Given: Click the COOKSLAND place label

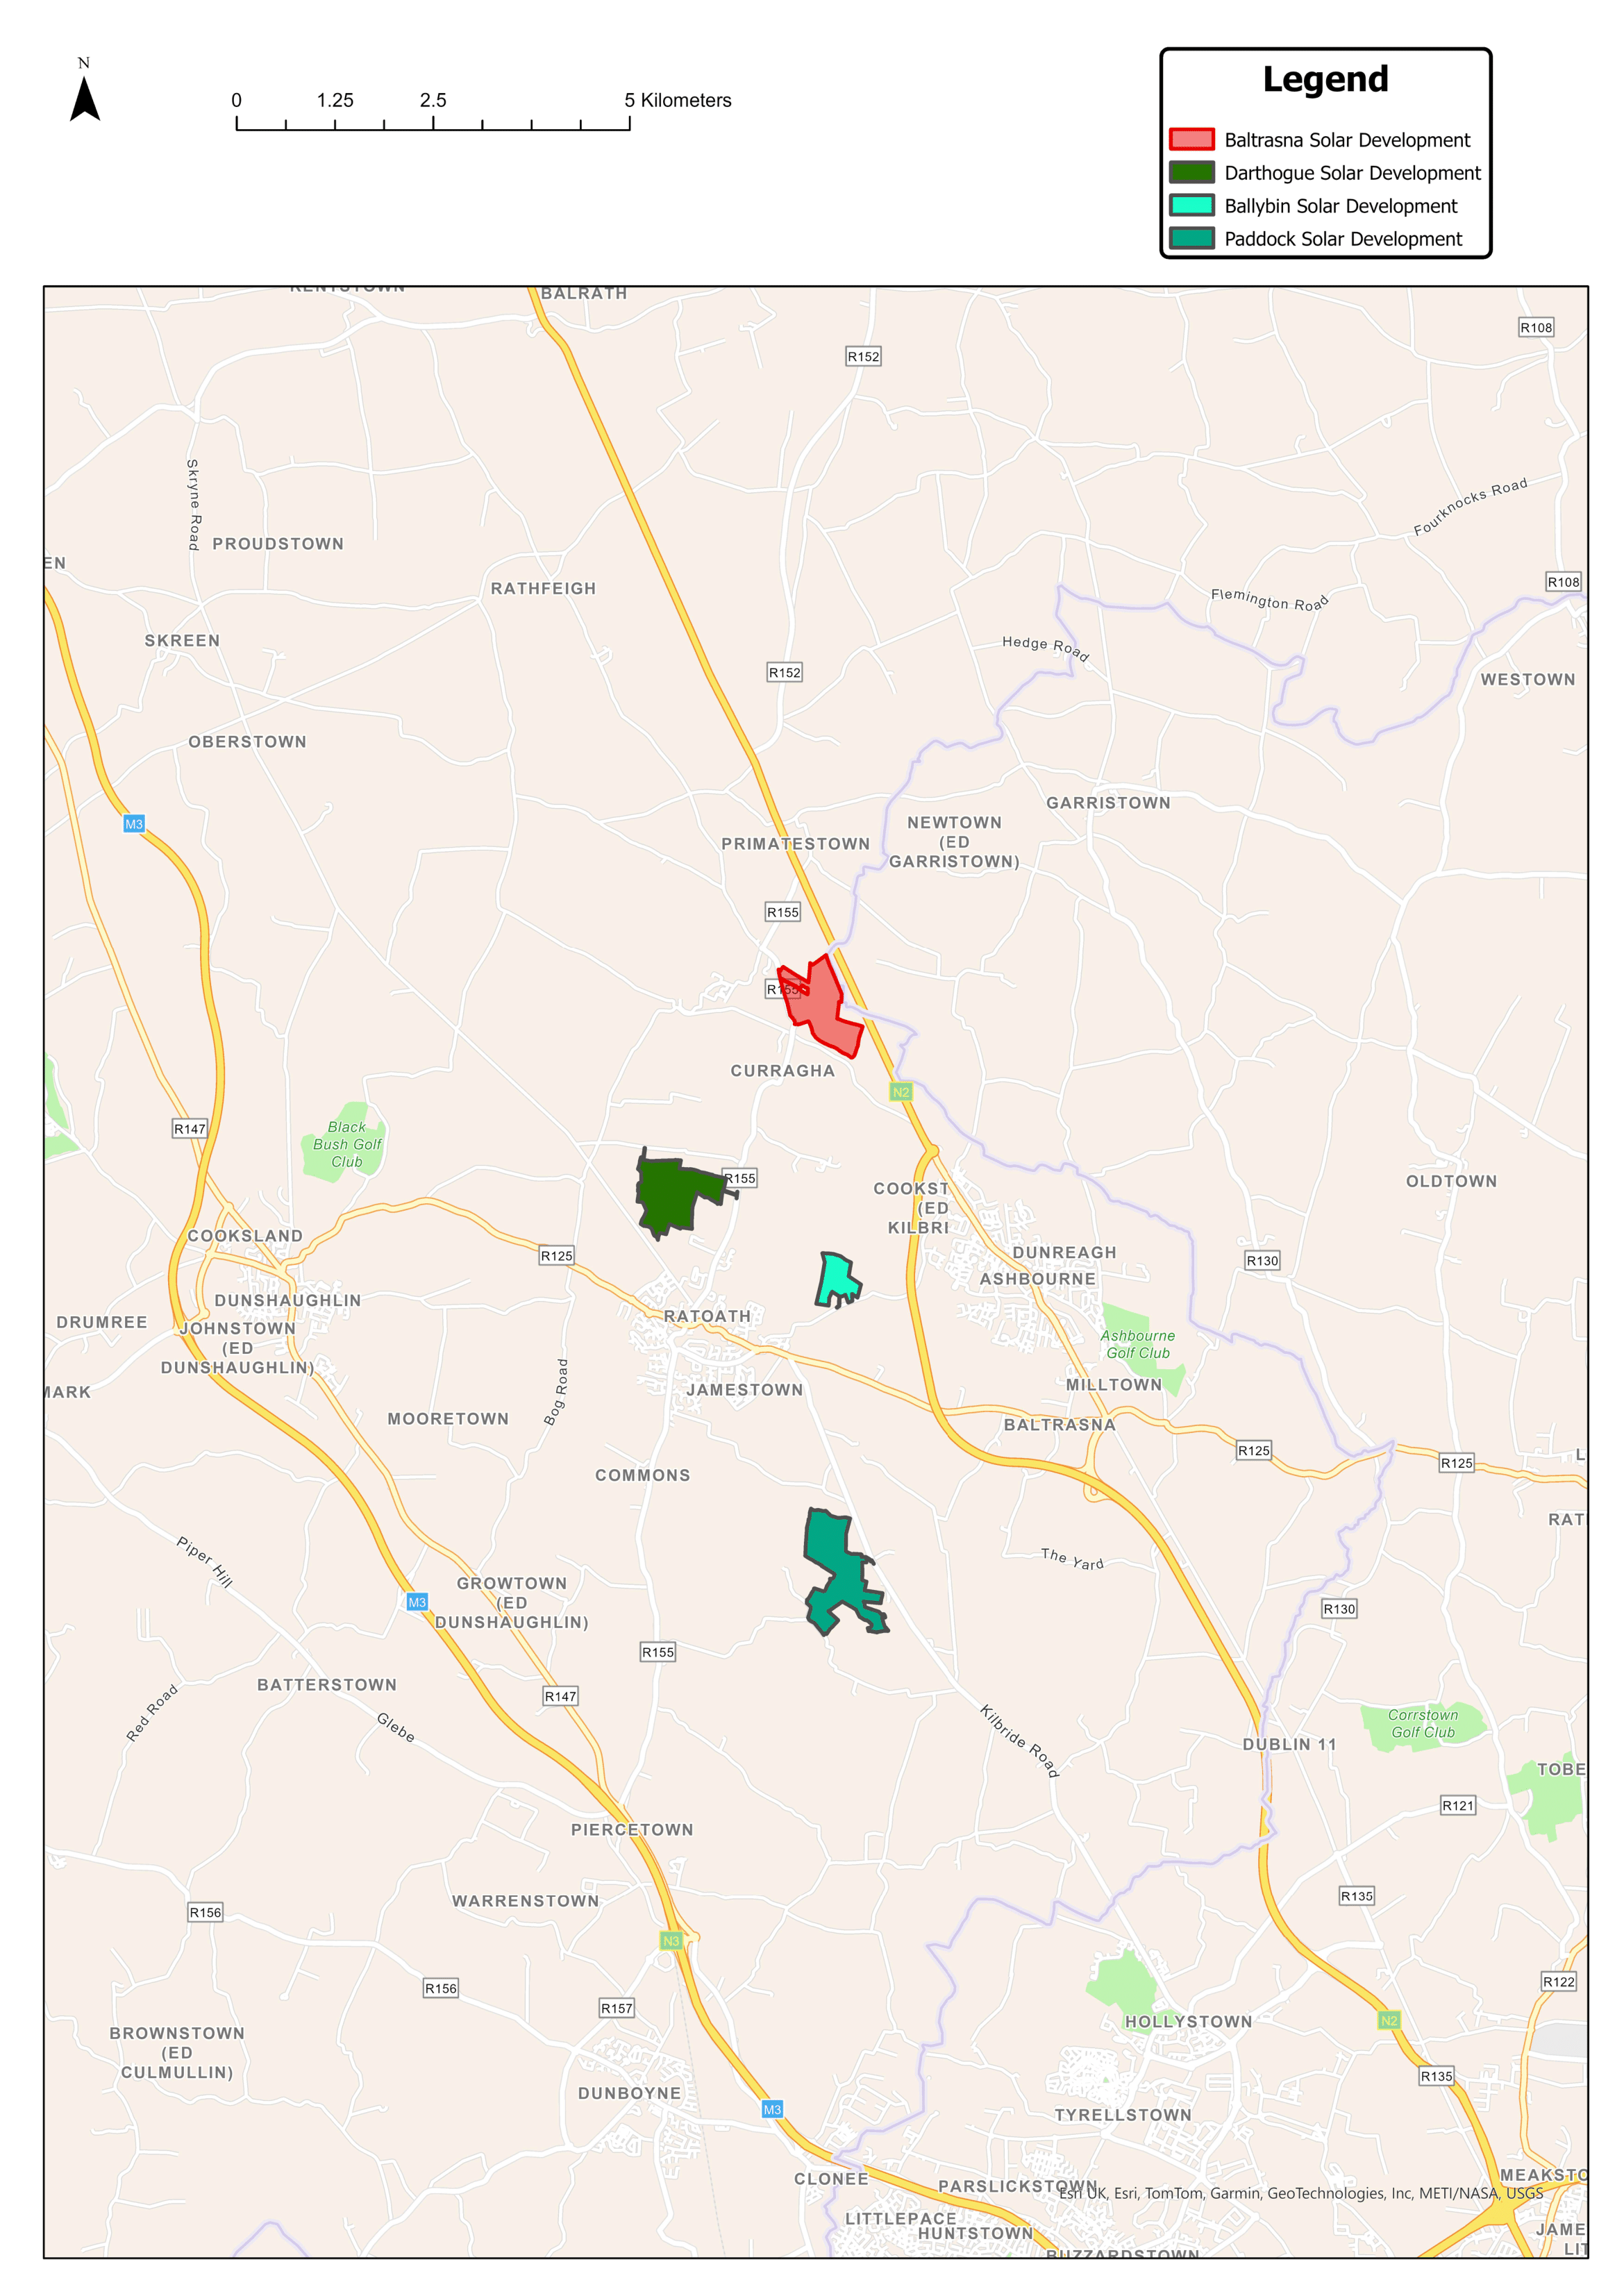Looking at the screenshot, I should click(x=245, y=1236).
